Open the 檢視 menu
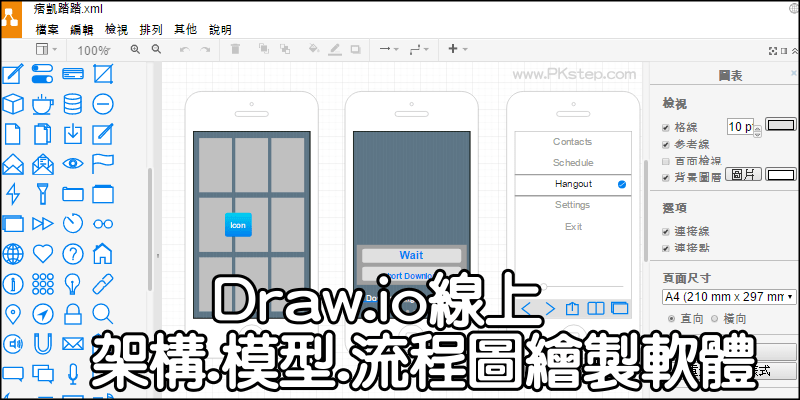The image size is (800, 400). pos(116,30)
